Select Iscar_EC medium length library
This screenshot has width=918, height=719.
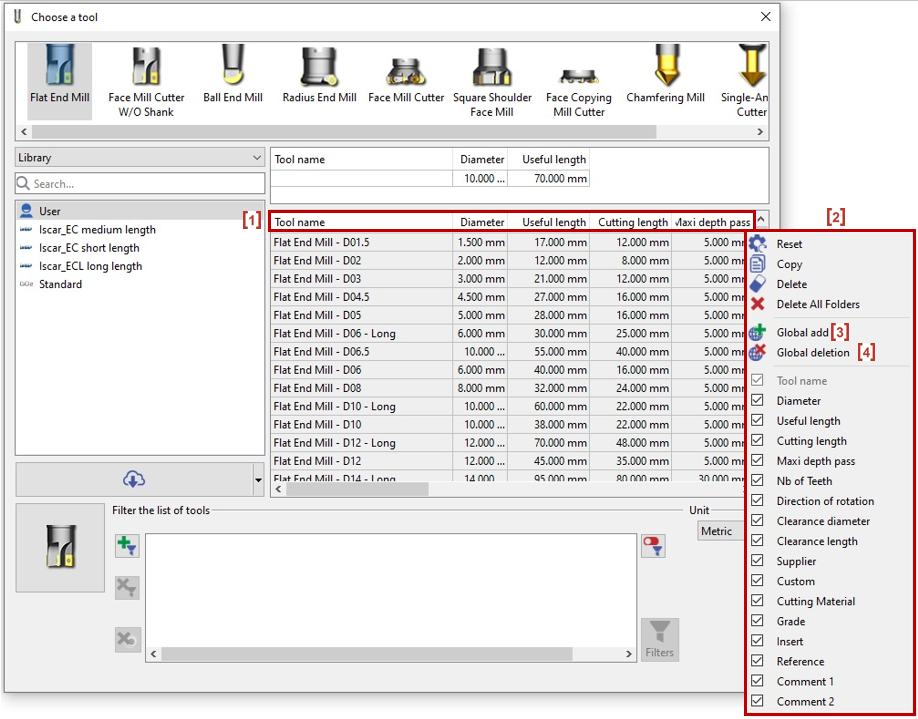(97, 230)
